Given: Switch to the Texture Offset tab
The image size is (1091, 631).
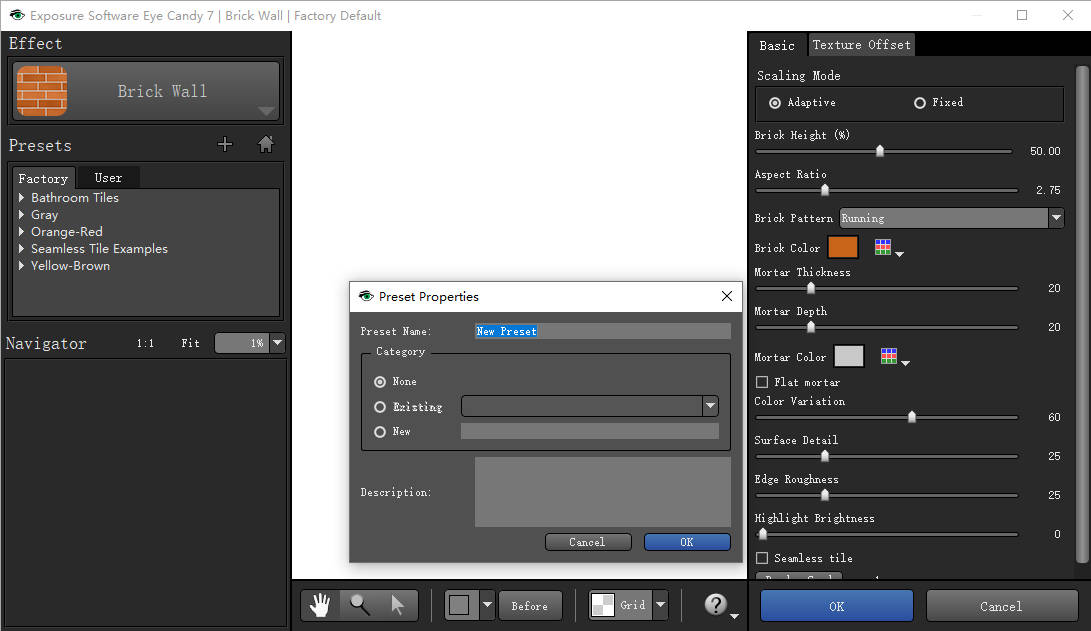Looking at the screenshot, I should [x=861, y=45].
